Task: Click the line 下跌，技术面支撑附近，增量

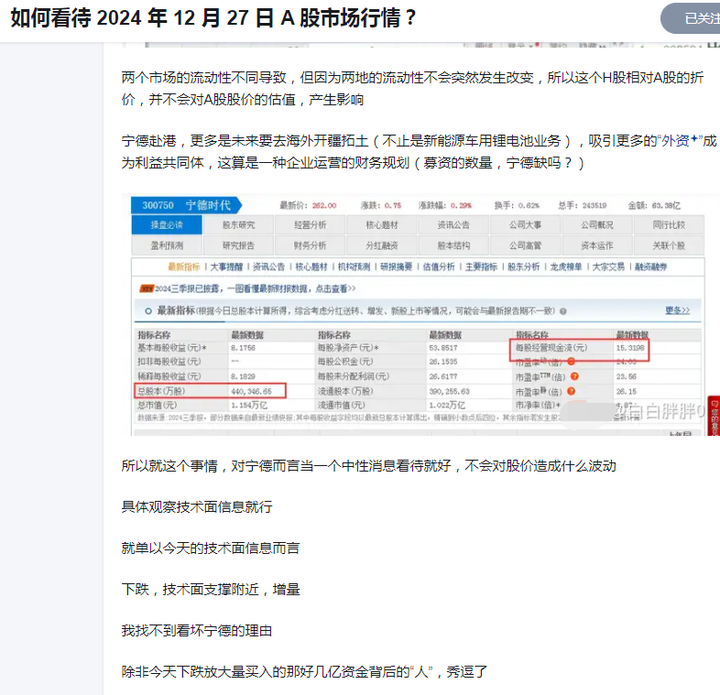Action: point(210,589)
